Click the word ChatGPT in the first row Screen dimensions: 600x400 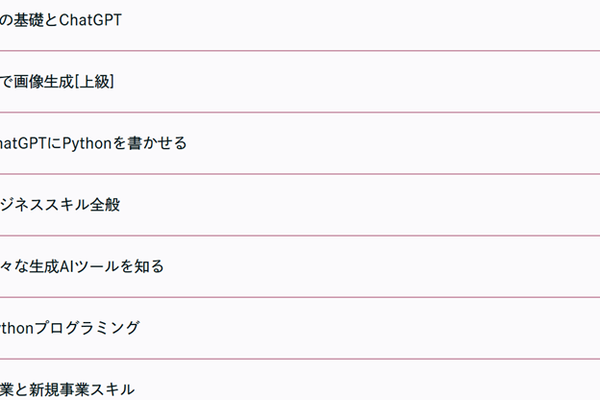pos(90,20)
